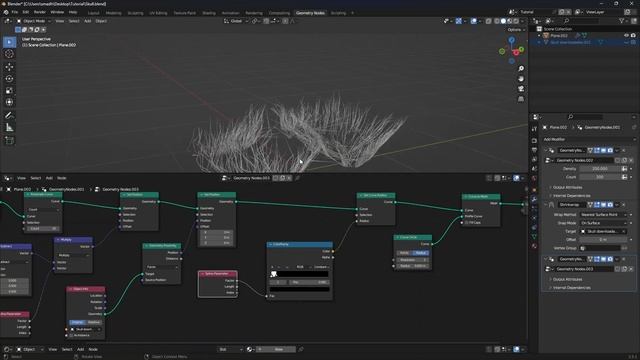Click the Blender logo menu icon

[6, 12]
